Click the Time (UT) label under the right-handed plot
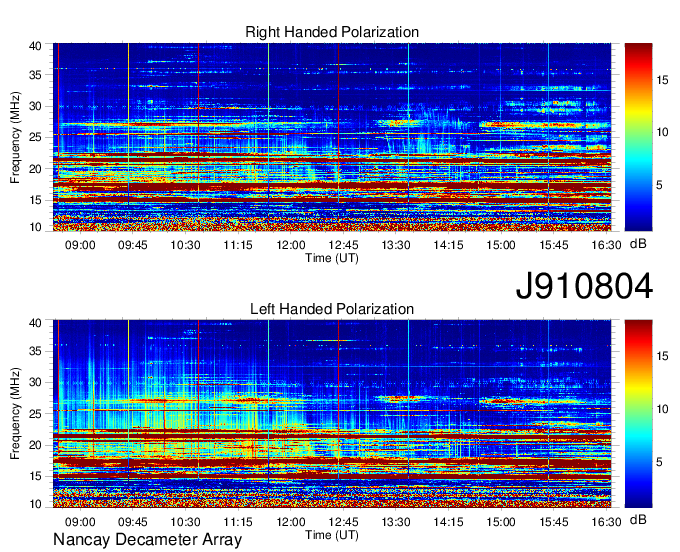The image size is (680, 552). coord(332,258)
